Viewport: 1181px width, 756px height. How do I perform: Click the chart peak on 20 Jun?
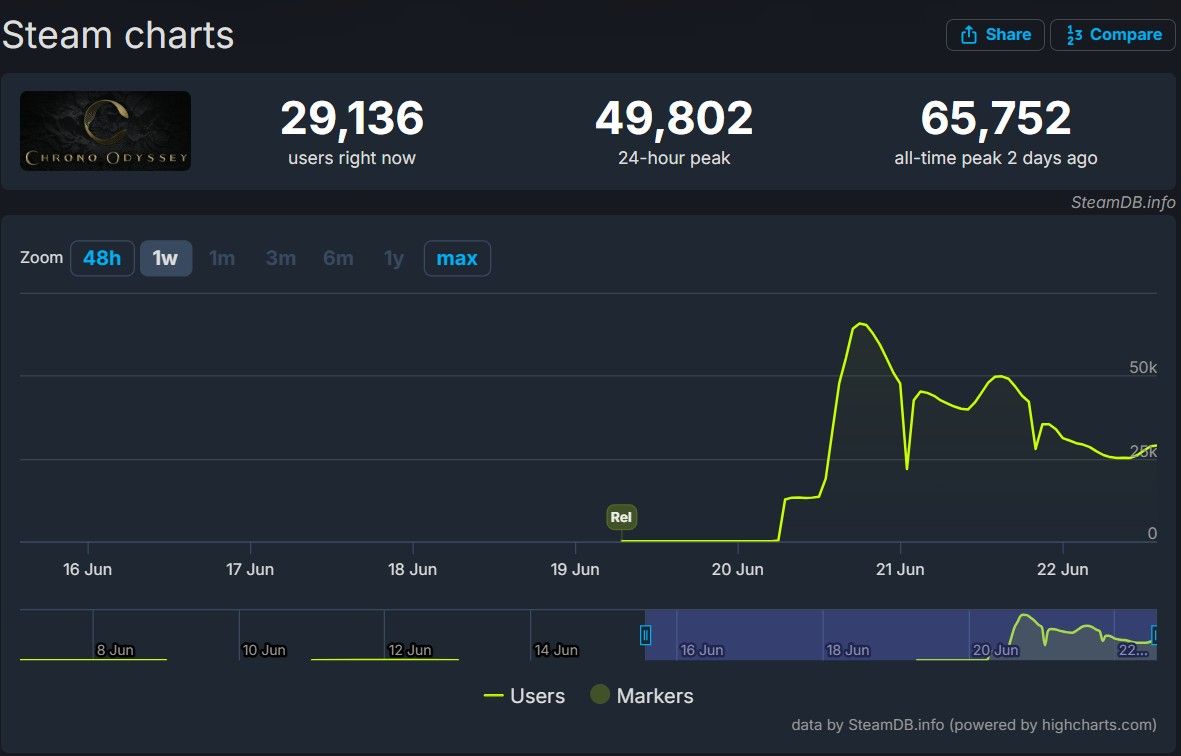(860, 324)
